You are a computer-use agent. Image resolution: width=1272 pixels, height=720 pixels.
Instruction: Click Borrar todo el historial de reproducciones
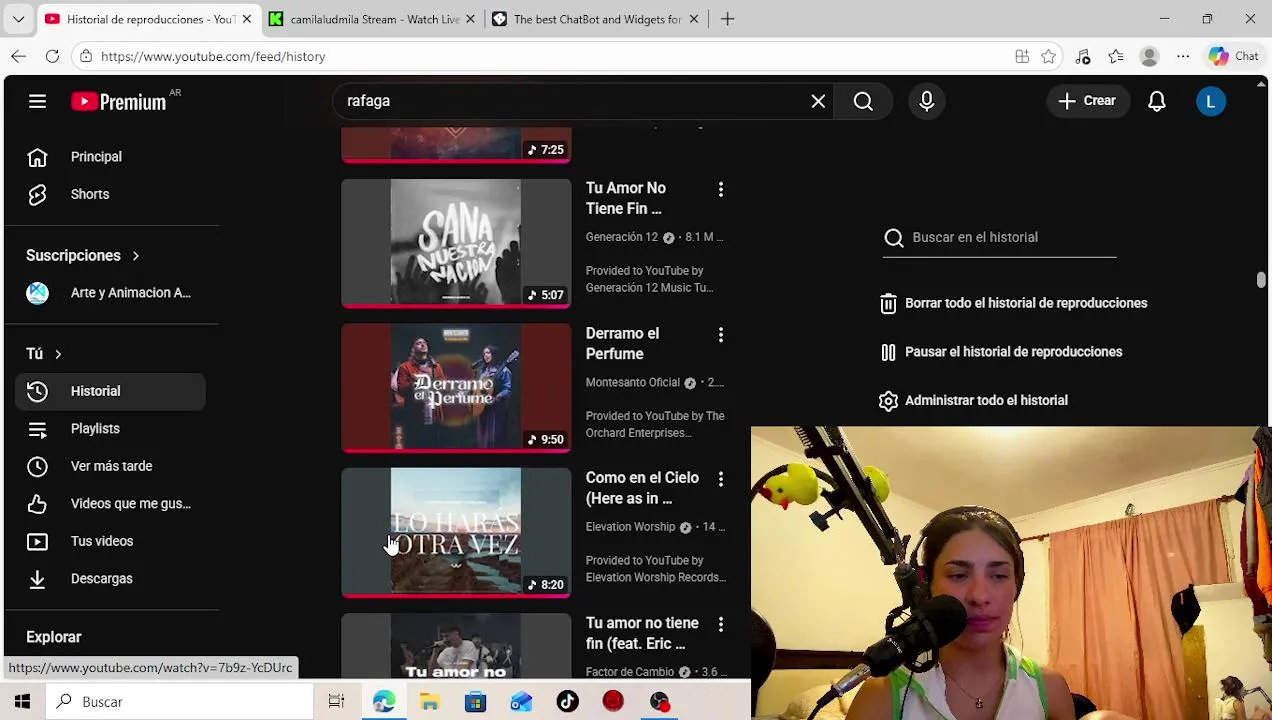1014,303
